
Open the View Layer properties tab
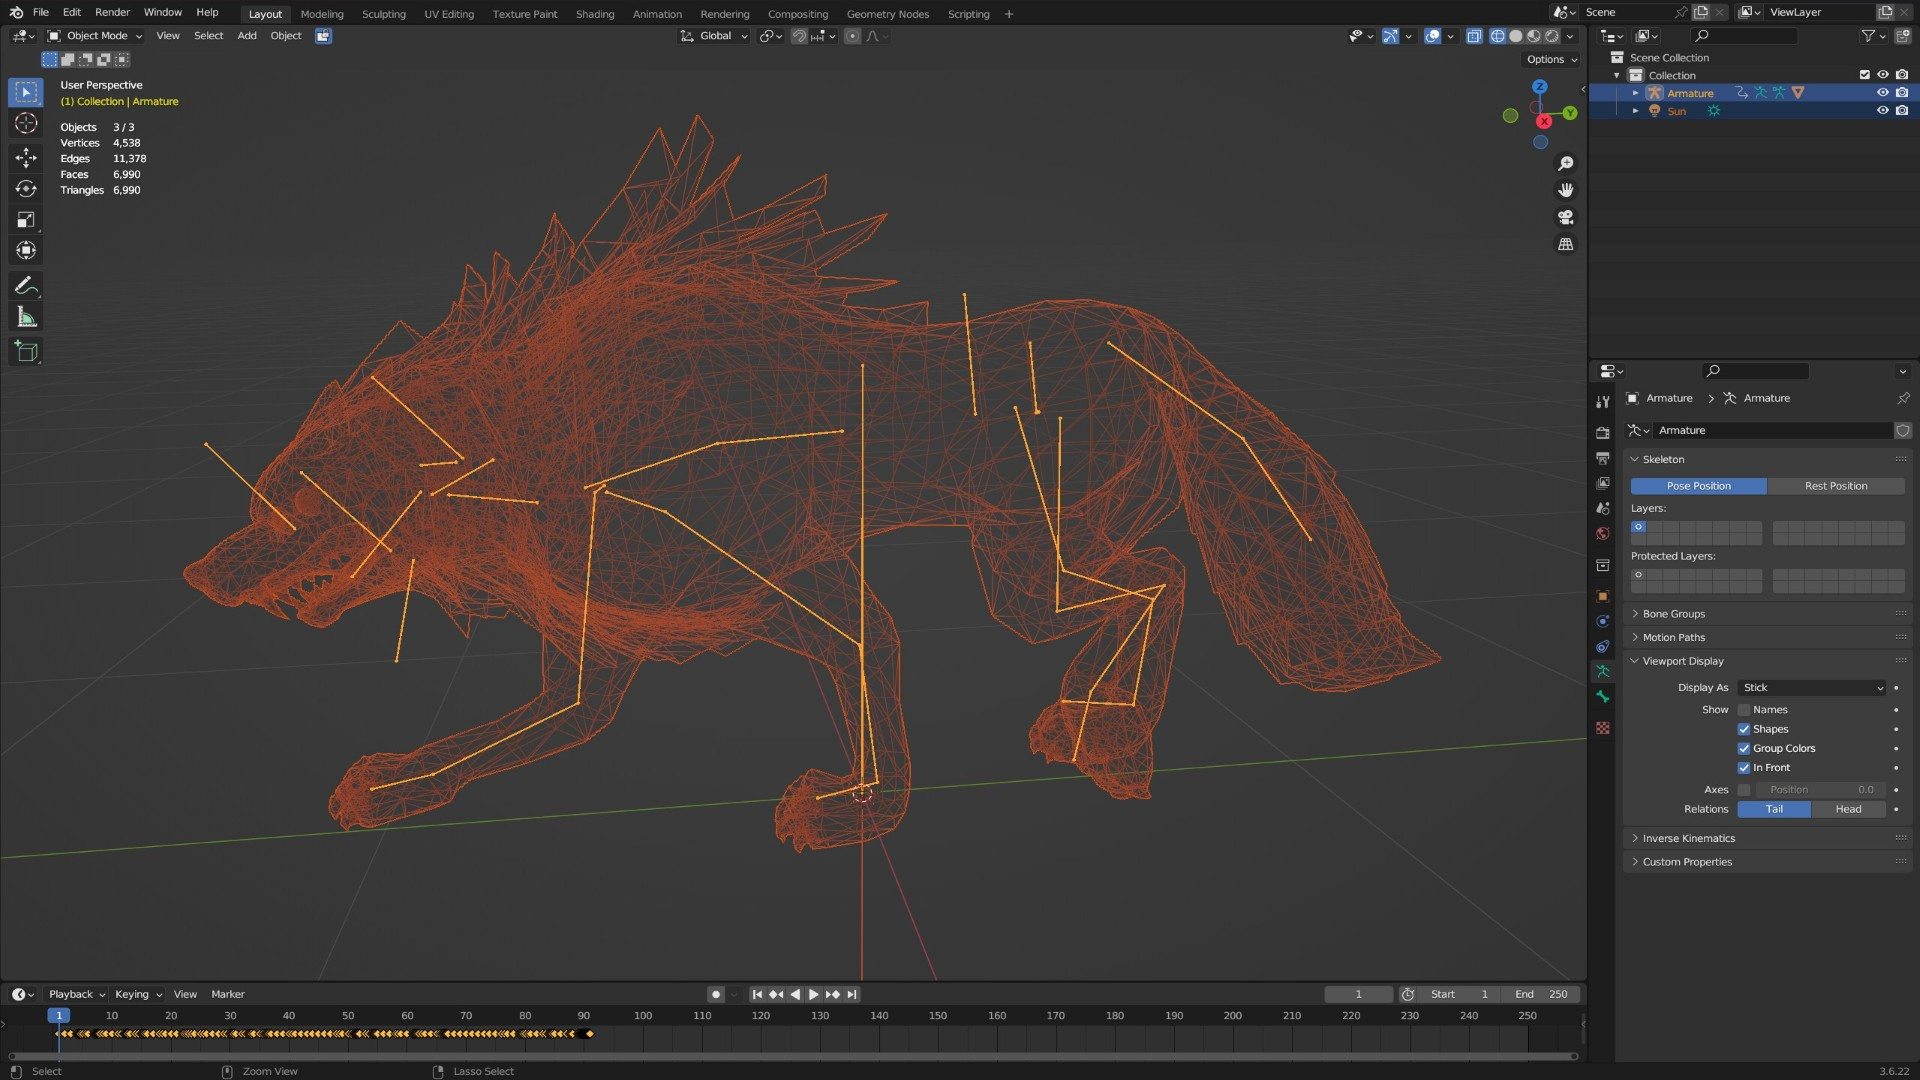click(x=1603, y=483)
